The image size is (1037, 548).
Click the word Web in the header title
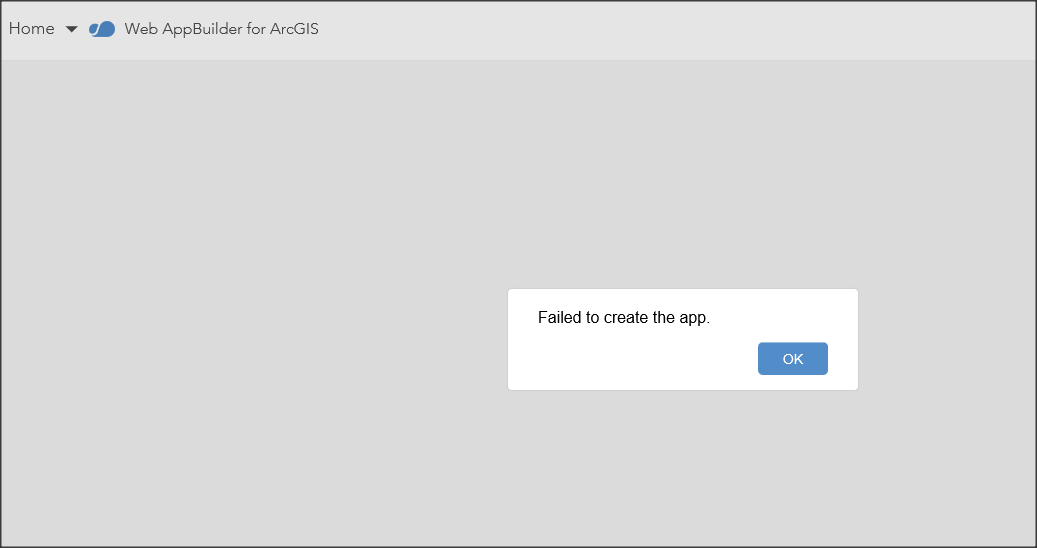coord(141,29)
